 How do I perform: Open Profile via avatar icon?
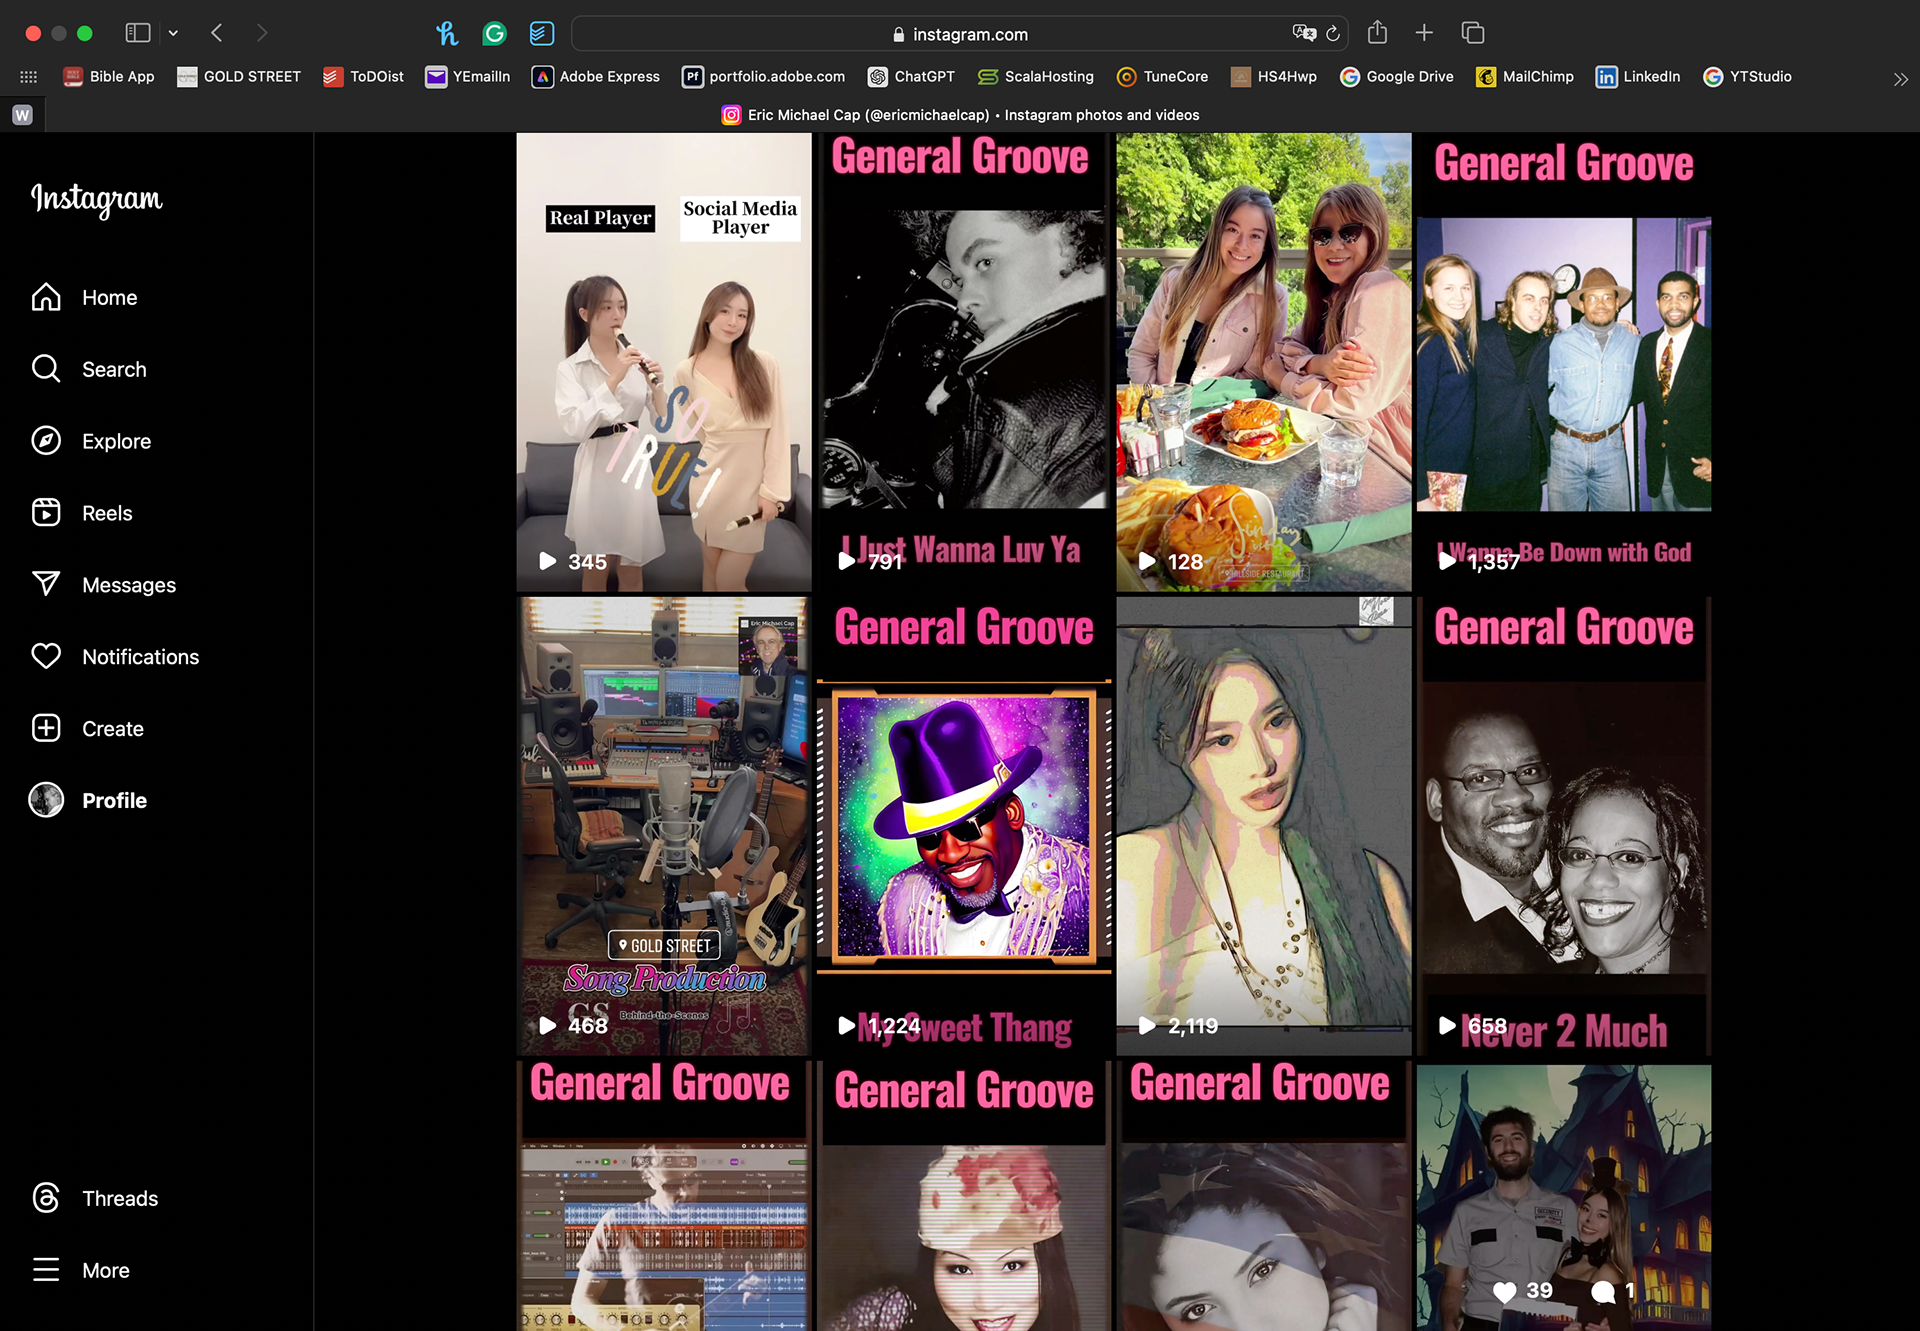[46, 800]
